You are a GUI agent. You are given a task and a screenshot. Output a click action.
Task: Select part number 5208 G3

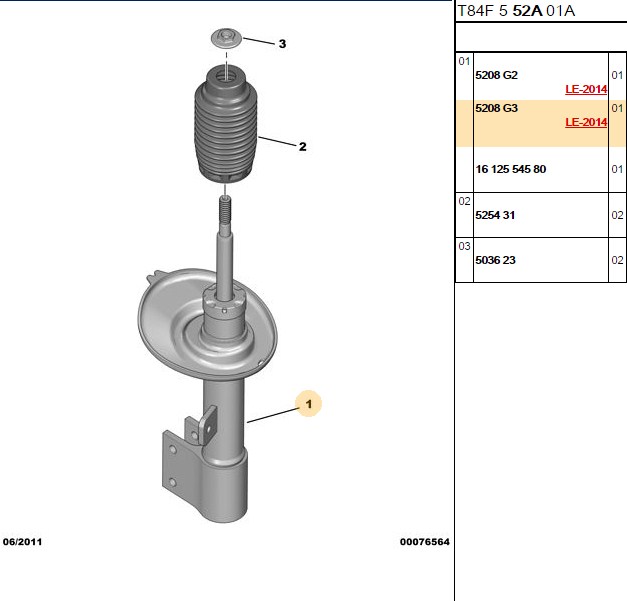(x=496, y=108)
